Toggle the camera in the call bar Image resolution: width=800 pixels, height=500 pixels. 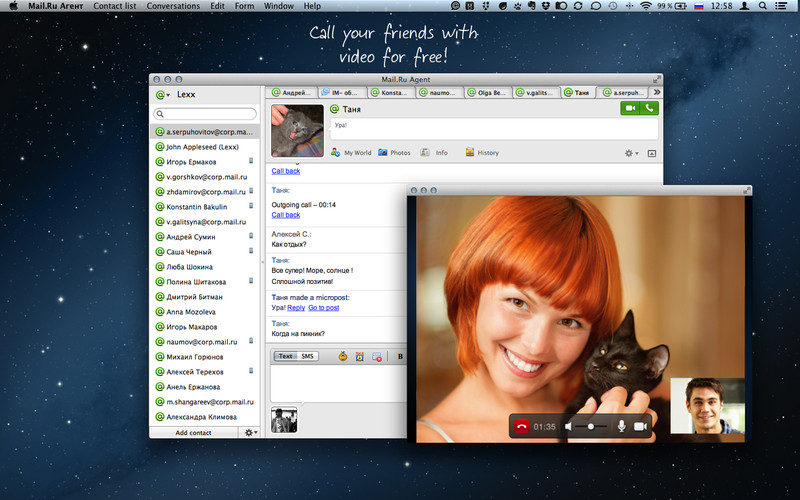(x=640, y=426)
